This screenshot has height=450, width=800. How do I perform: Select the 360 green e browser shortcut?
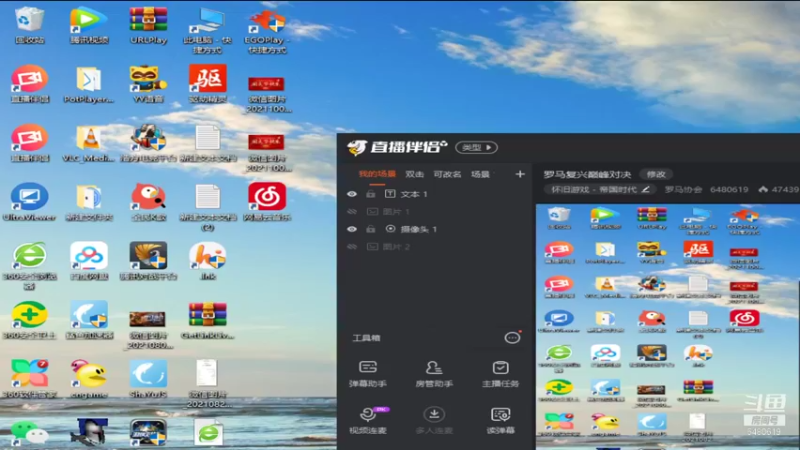(29, 265)
